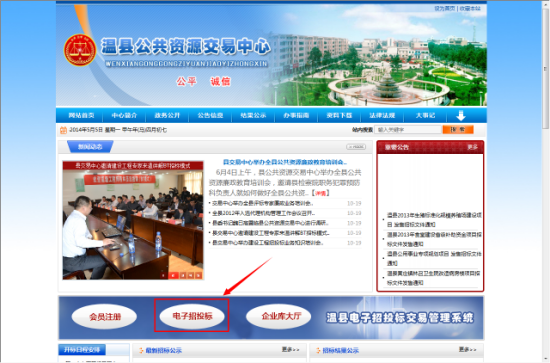
Task: Click the 会员注册 oval button
Action: tap(105, 317)
